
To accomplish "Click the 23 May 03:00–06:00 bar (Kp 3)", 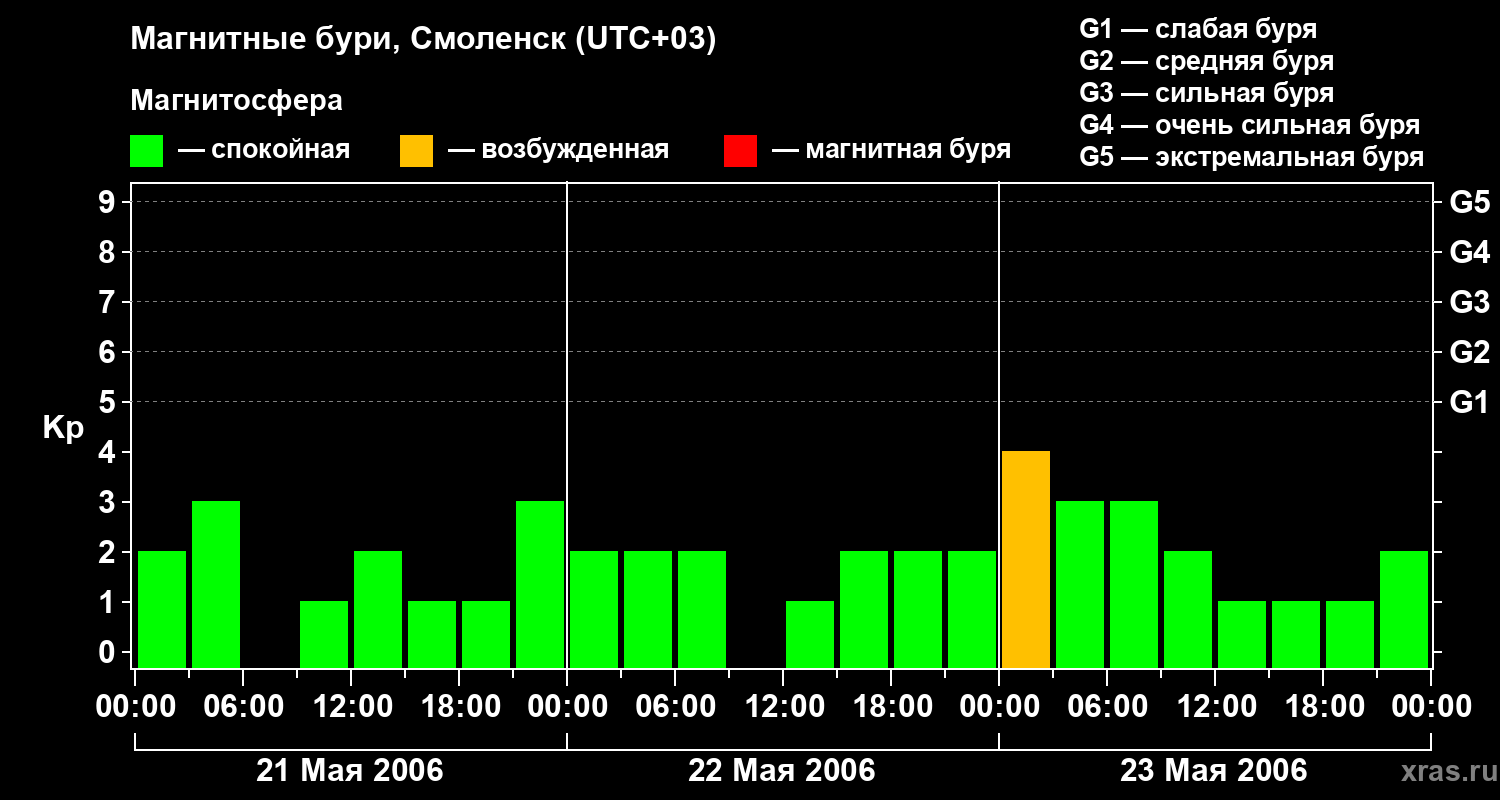I will click(x=1080, y=584).
